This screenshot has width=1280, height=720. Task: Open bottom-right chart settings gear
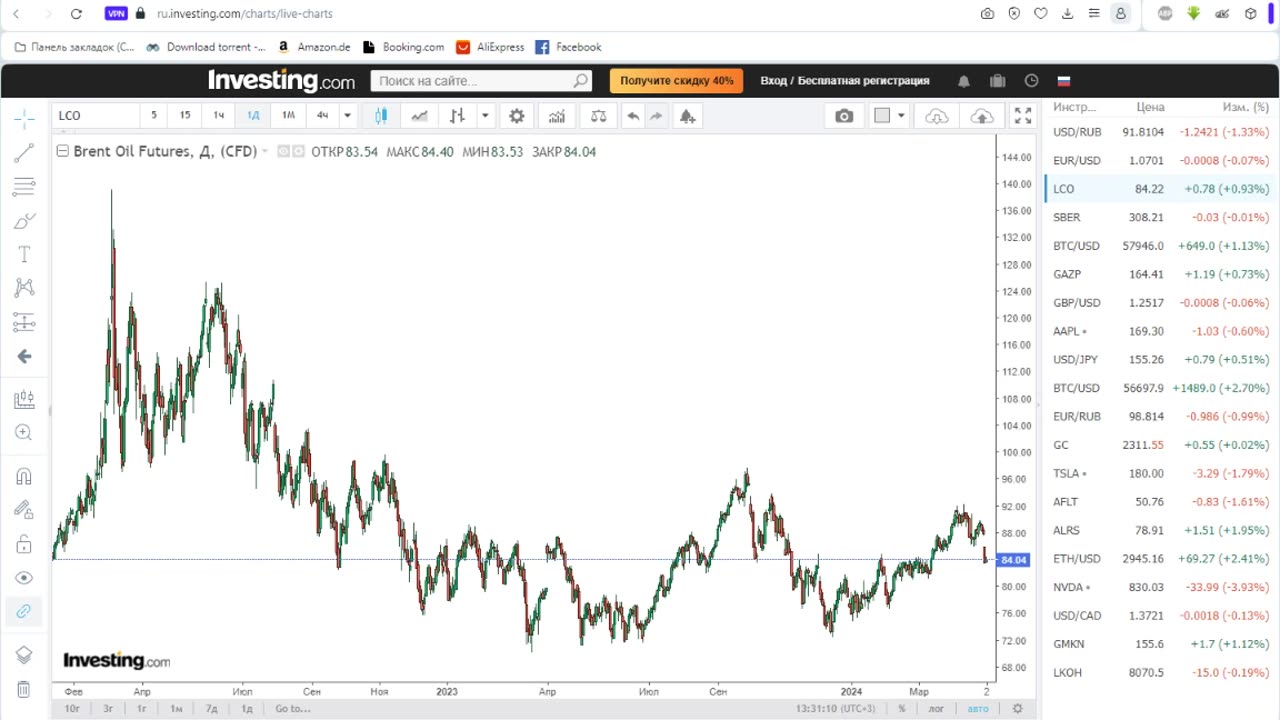1018,708
